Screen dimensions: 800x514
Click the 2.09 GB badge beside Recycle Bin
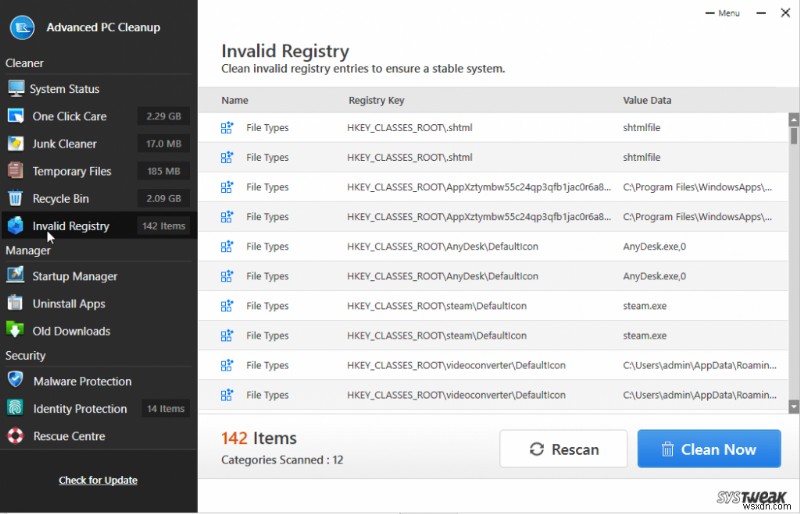164,199
